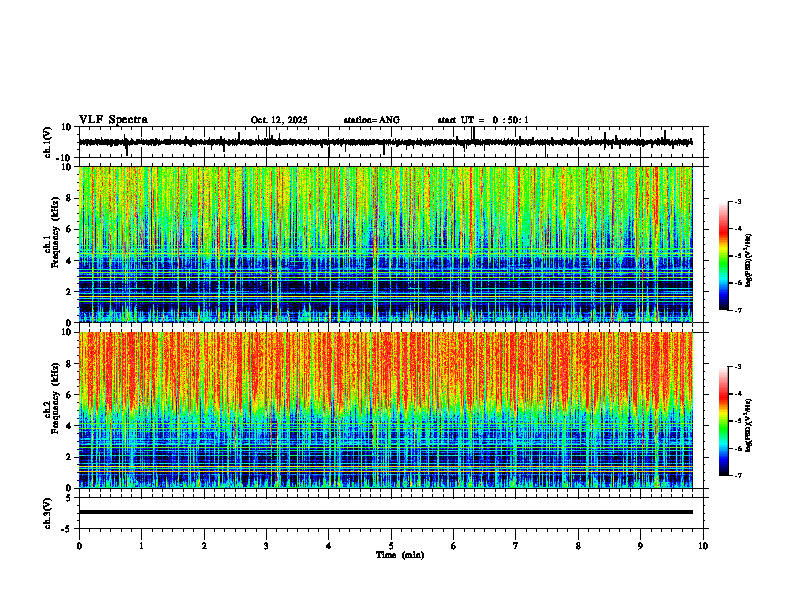This screenshot has height=612, width=792.
Task: Click the "4" kHz tick of ch.2 spectrogram
Action: (69, 426)
